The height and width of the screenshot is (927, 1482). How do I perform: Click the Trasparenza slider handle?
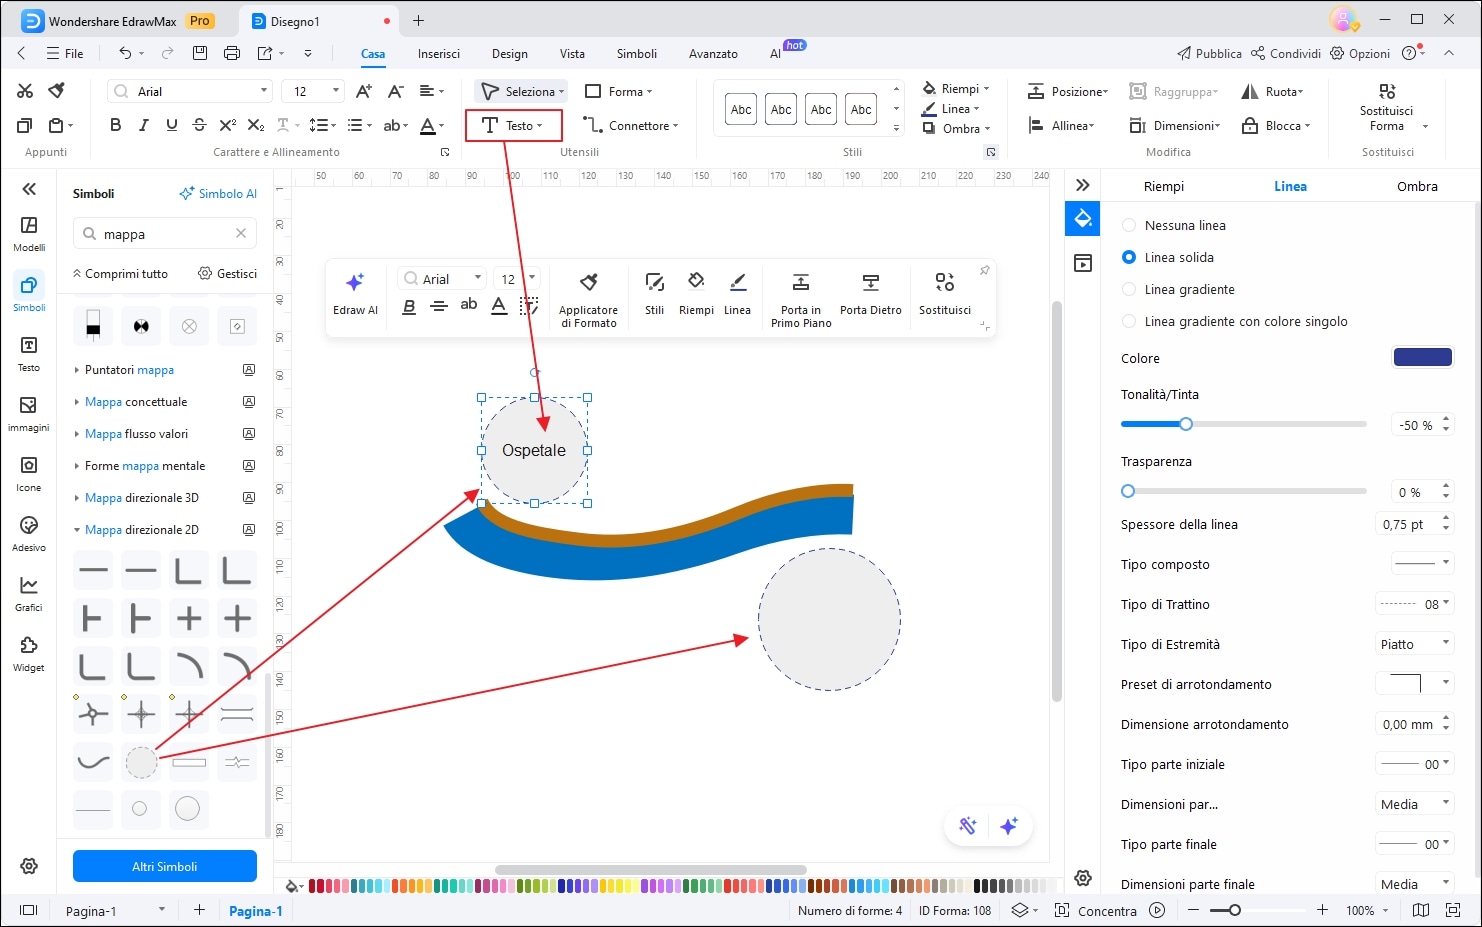[x=1128, y=491]
